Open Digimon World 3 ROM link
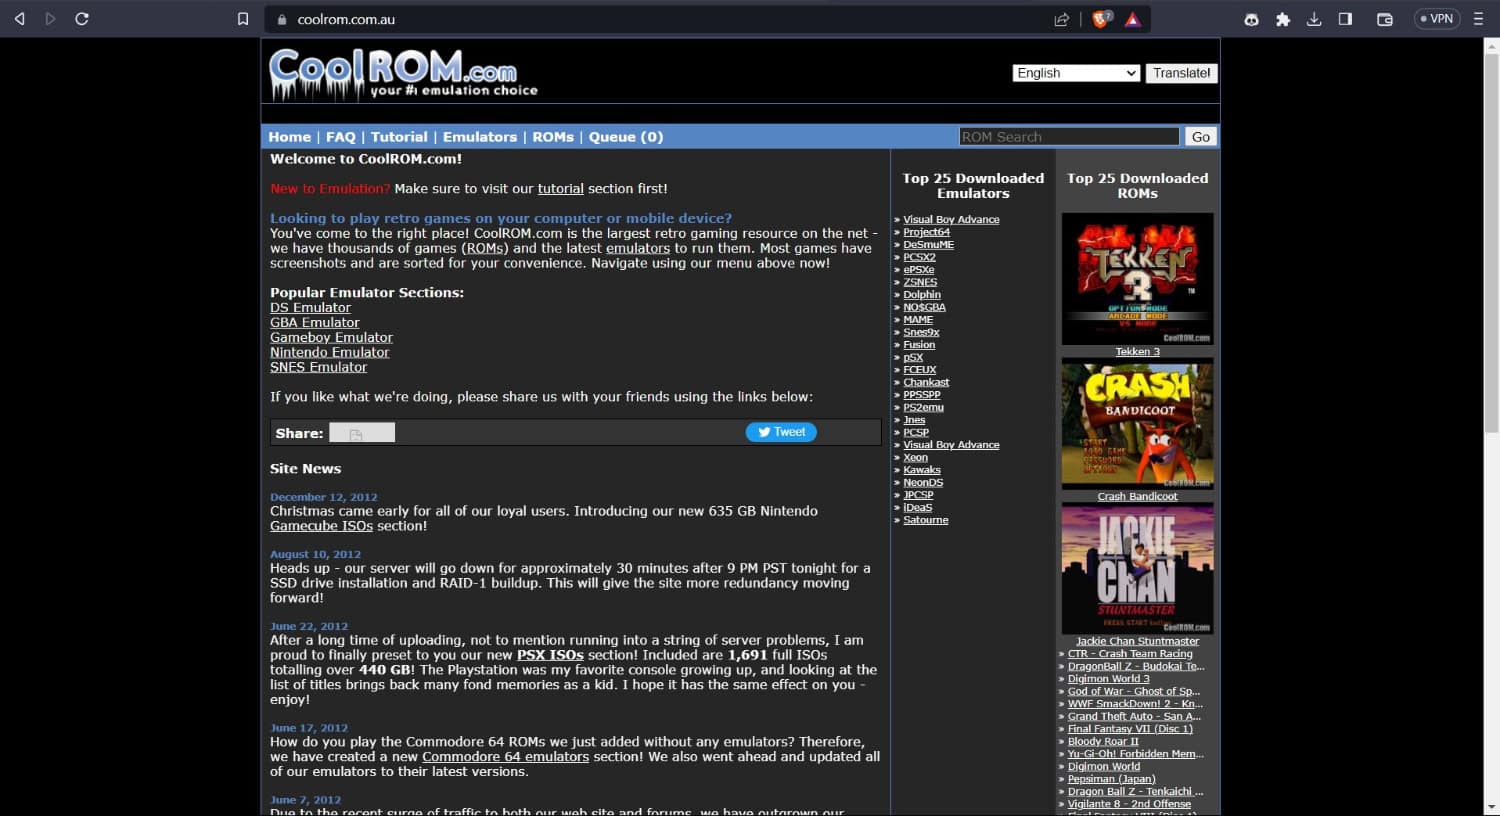 (x=1109, y=679)
